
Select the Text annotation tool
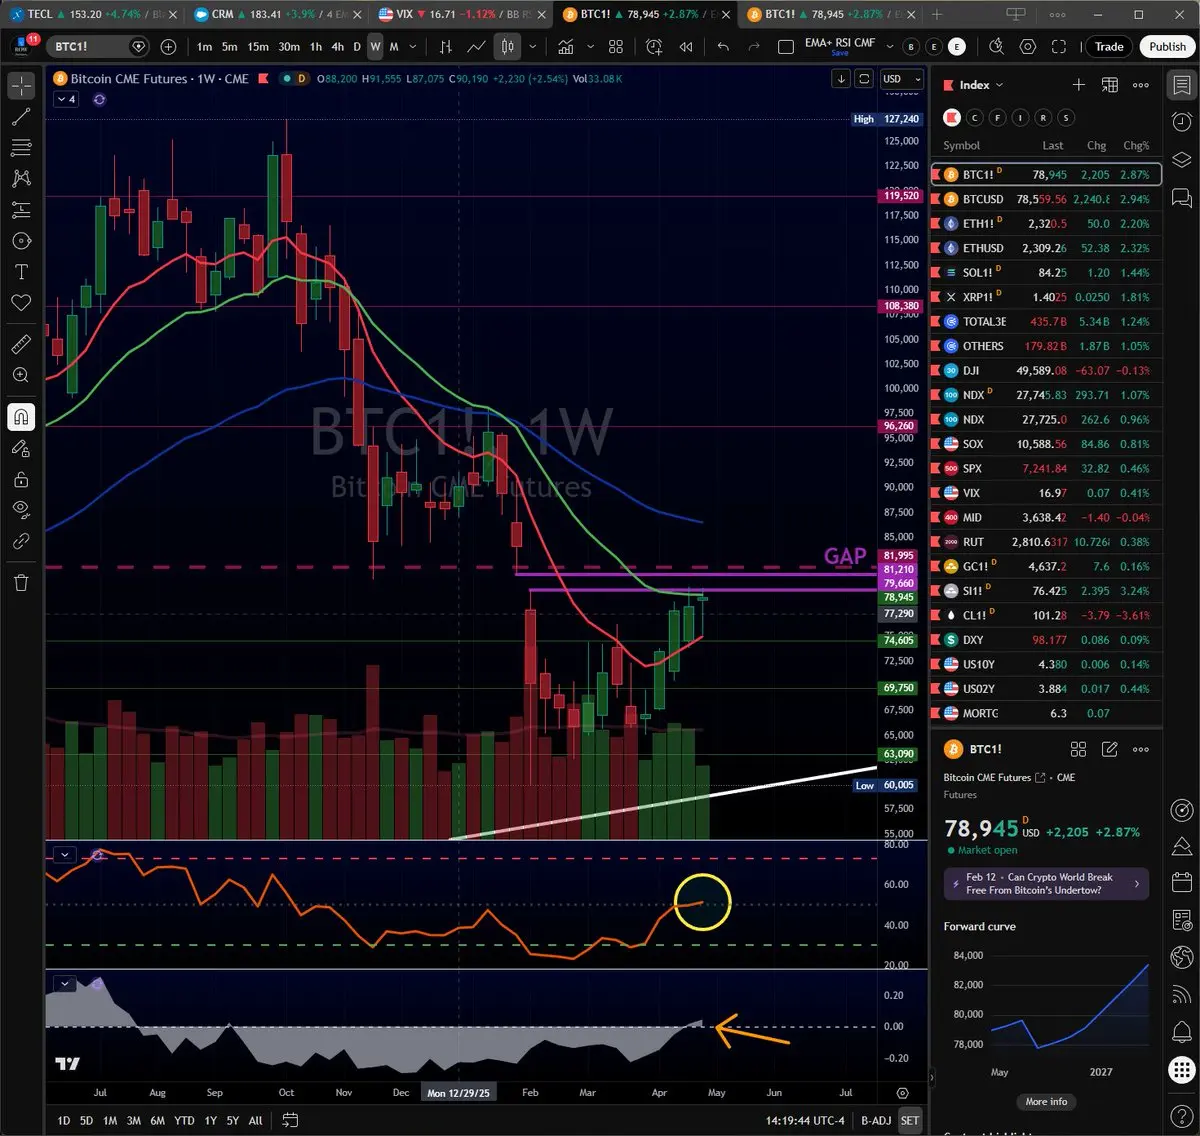coord(21,272)
